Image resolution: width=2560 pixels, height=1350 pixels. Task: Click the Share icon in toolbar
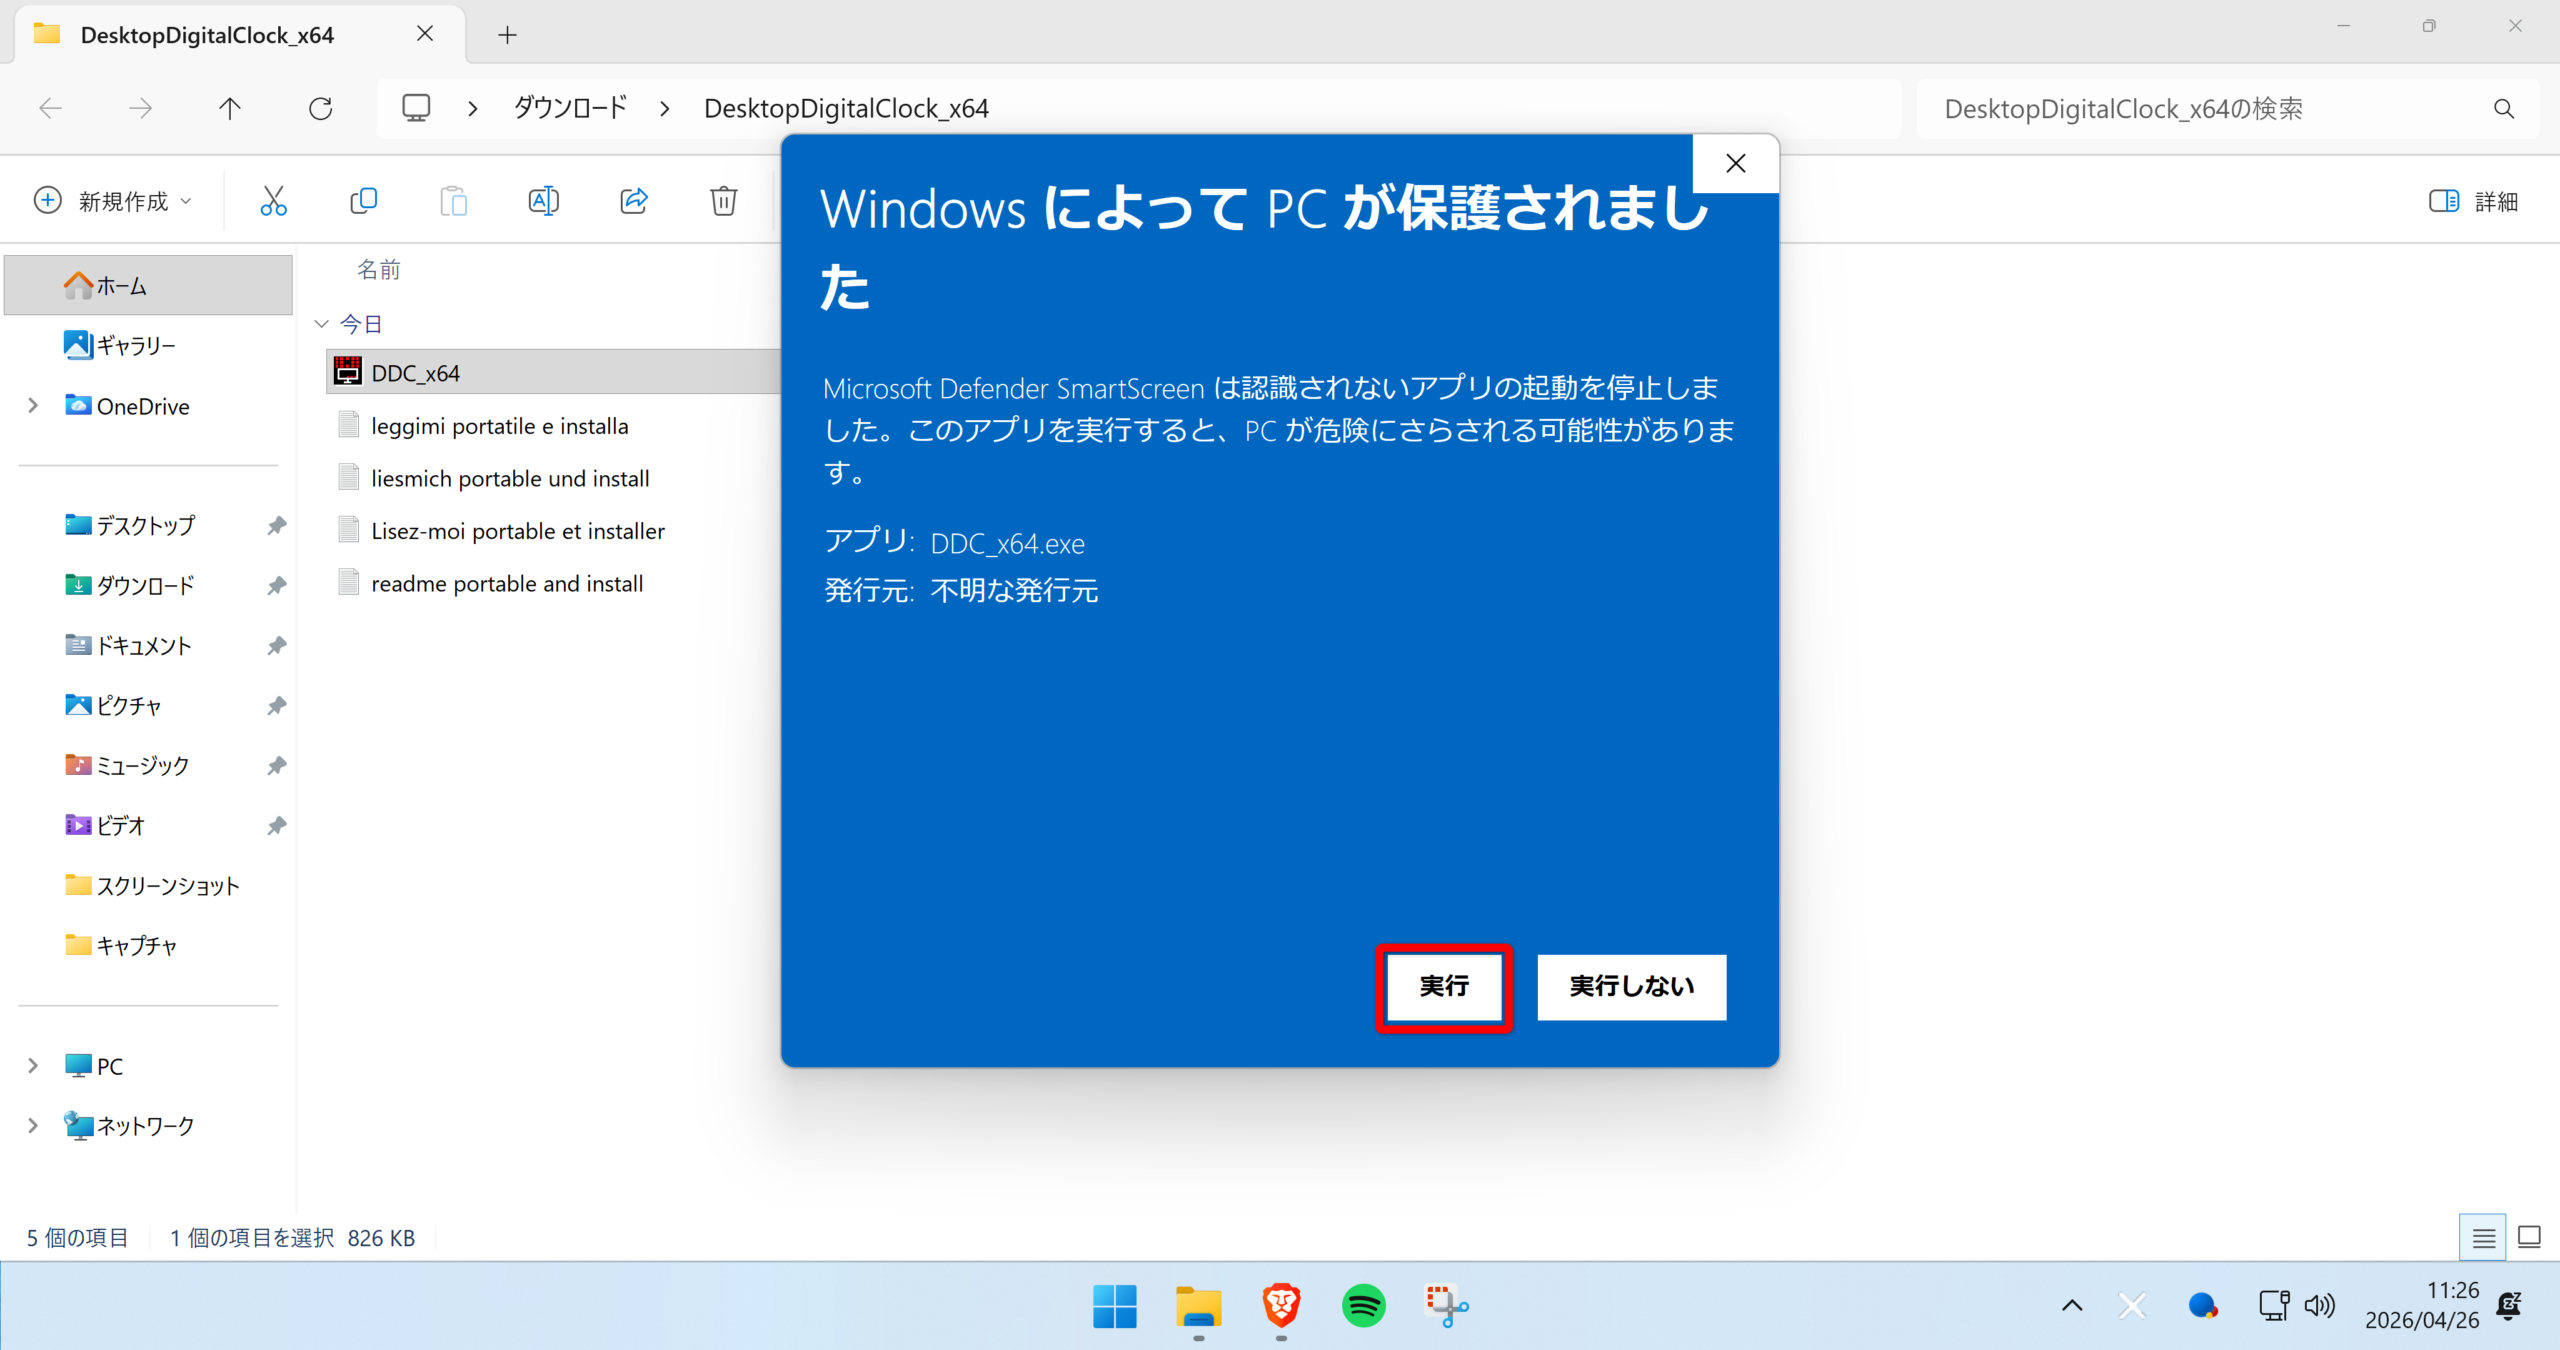point(634,201)
